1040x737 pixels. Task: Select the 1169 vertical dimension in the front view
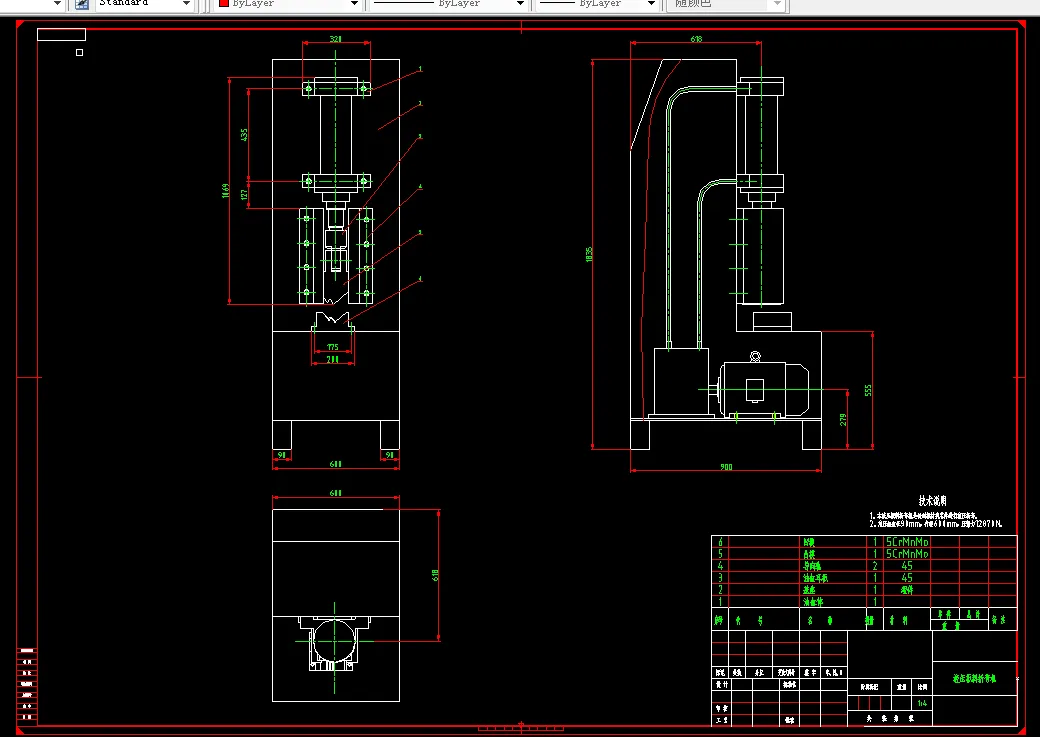point(226,191)
